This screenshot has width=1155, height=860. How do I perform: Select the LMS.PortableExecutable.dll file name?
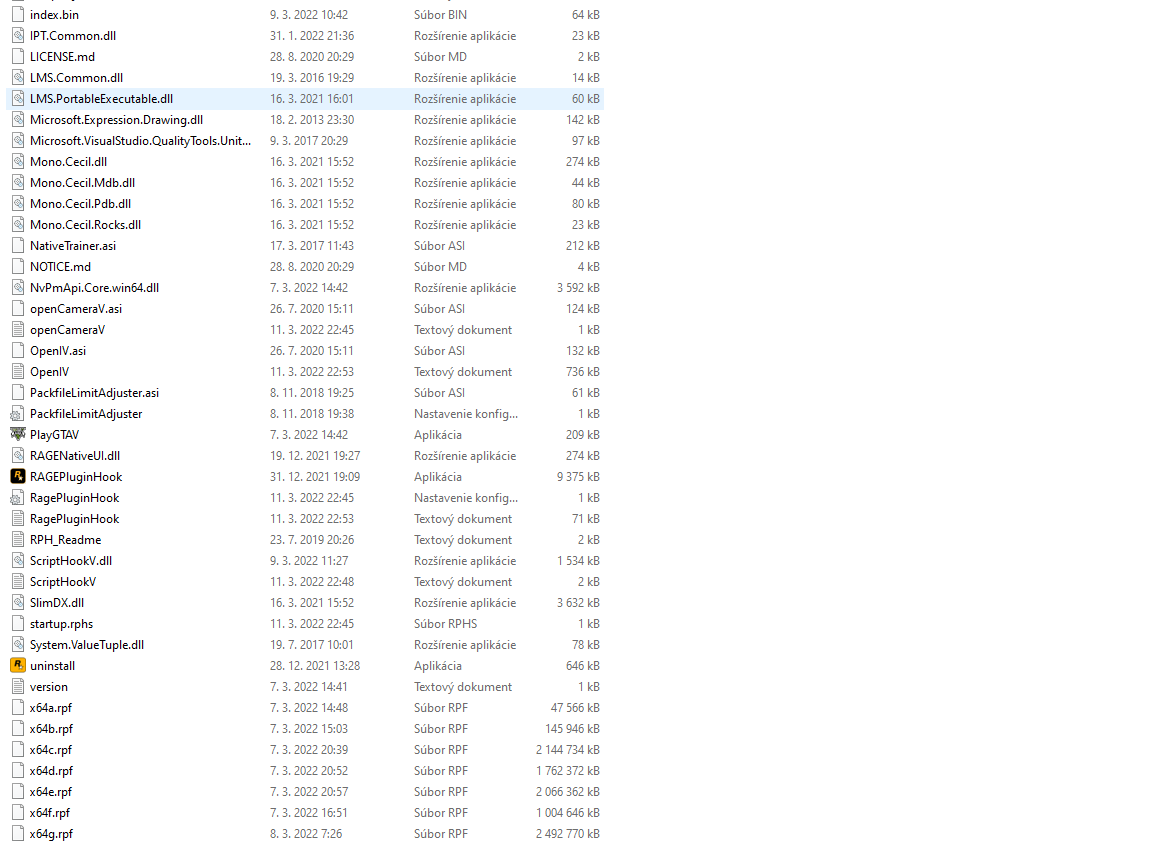(x=102, y=99)
